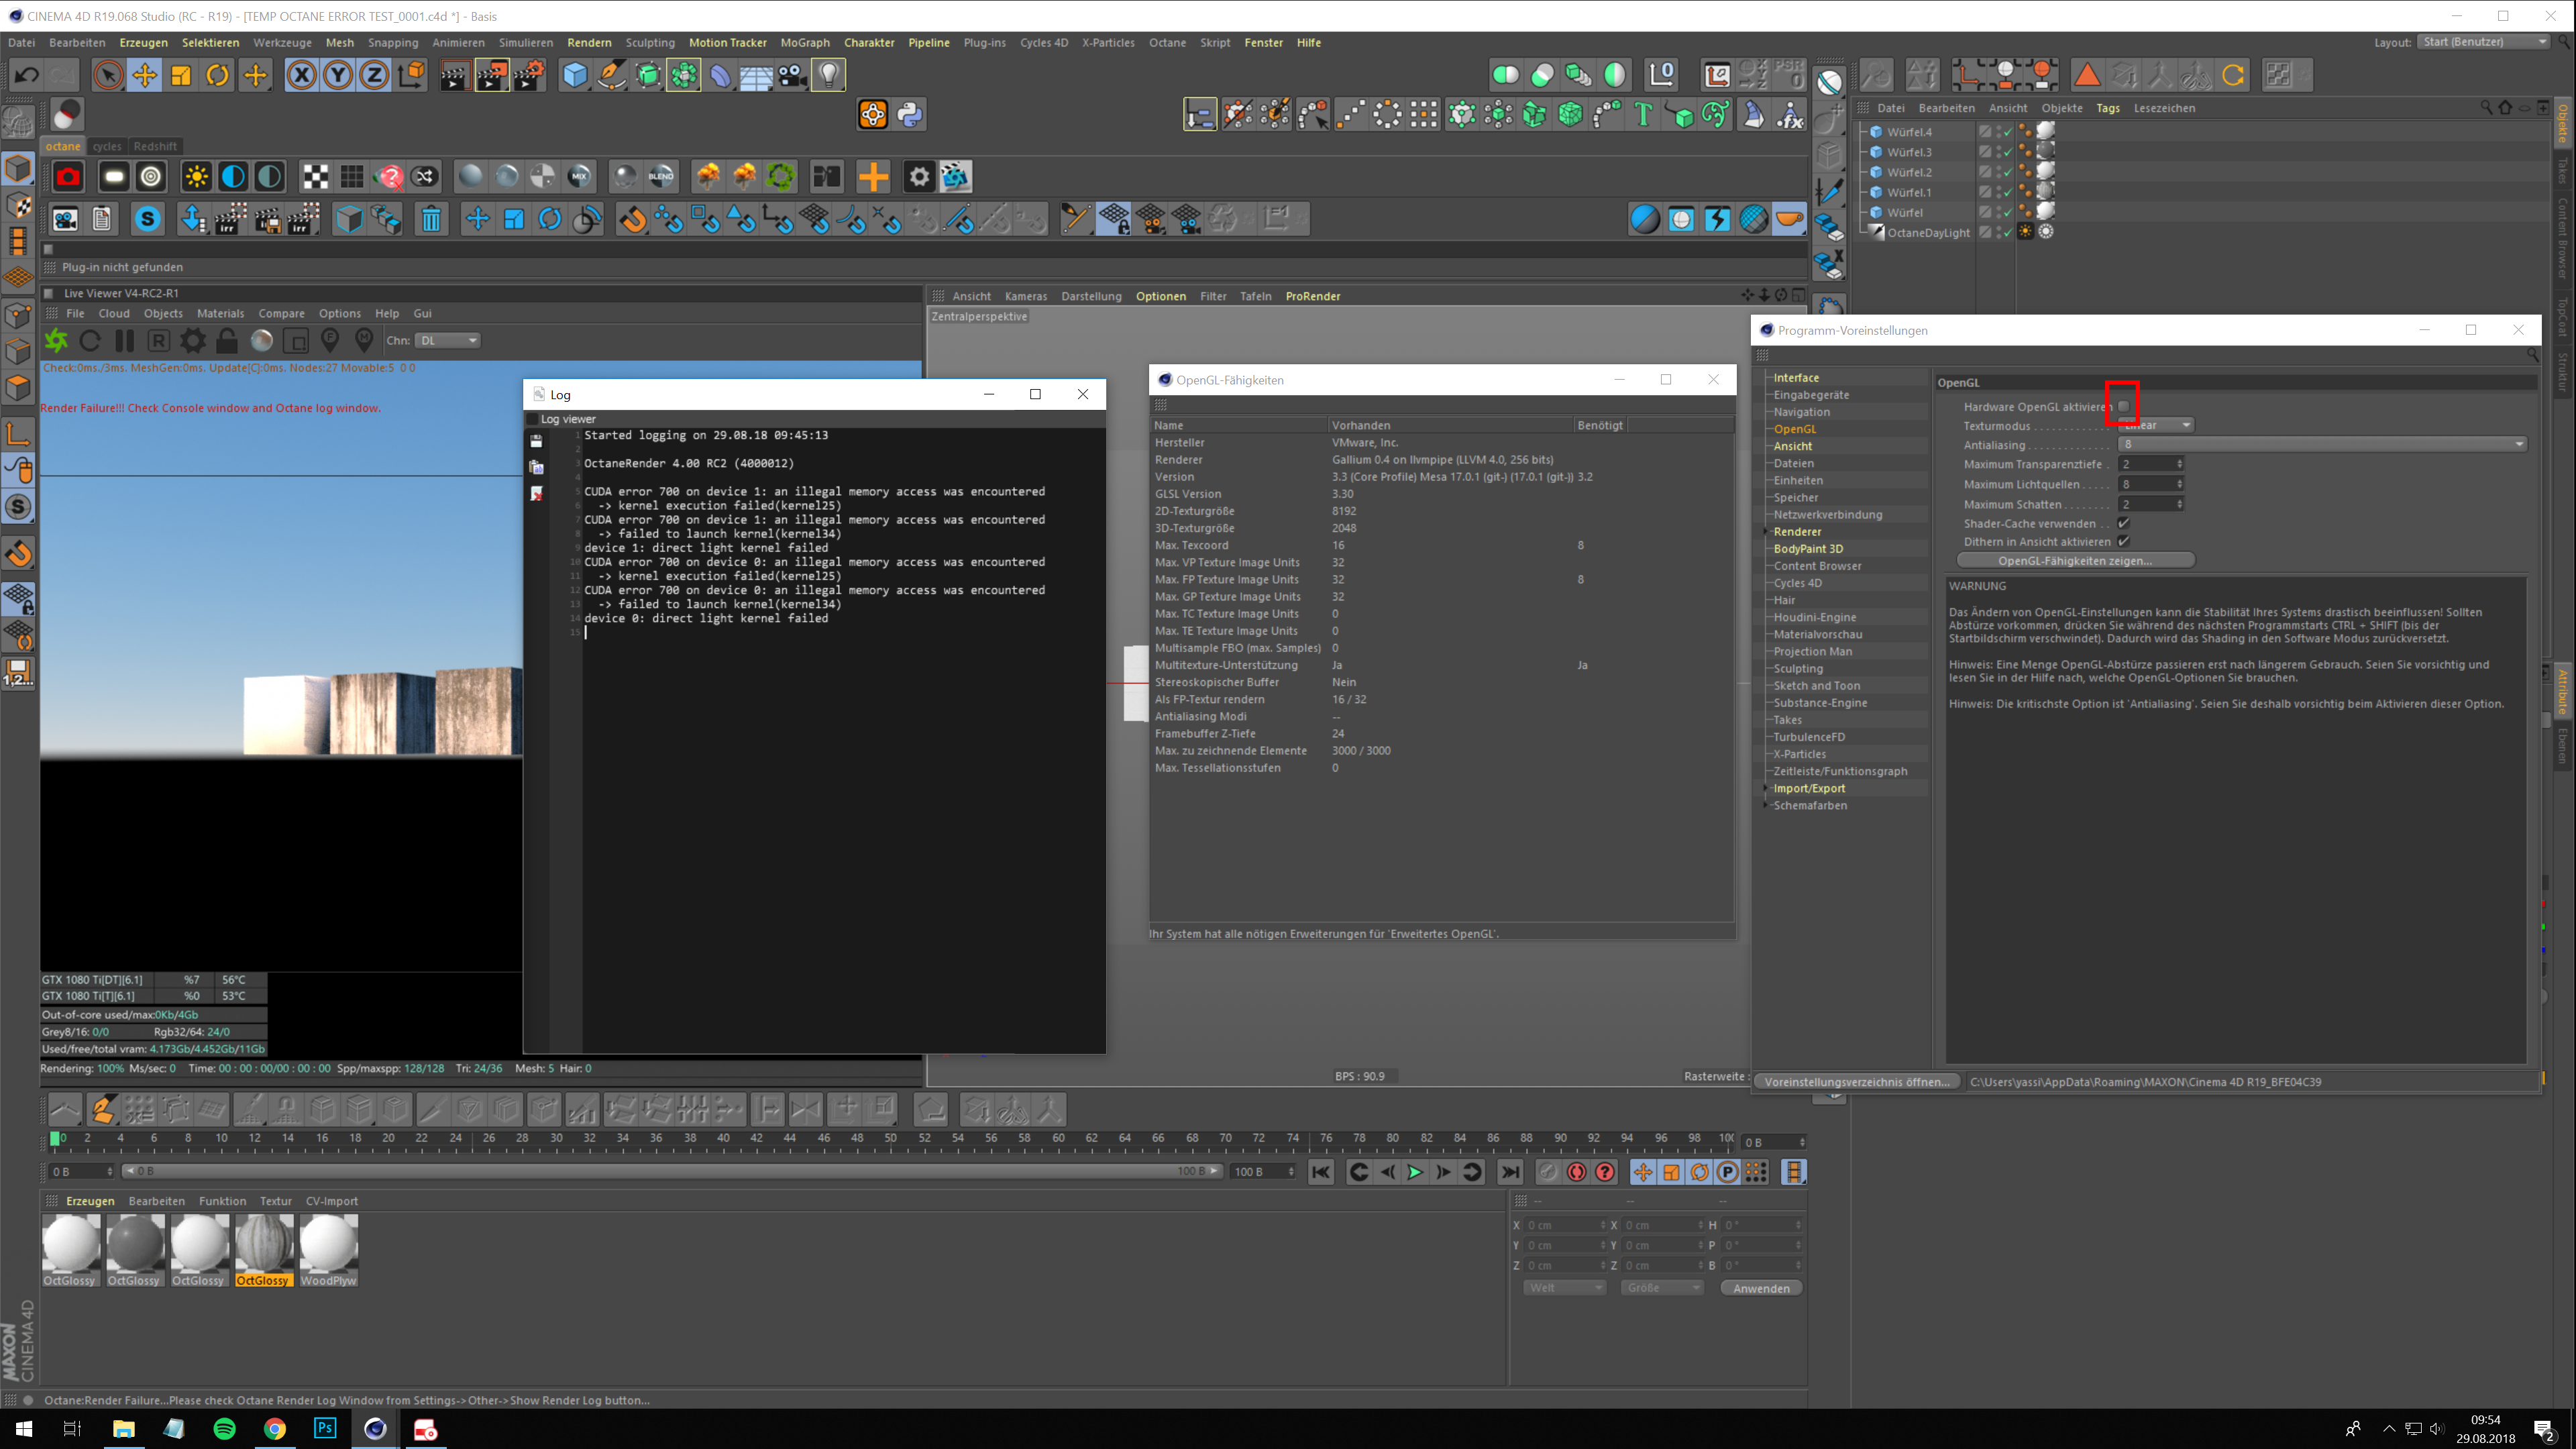
Task: Open Live Viewer settings gear icon
Action: pyautogui.click(x=192, y=341)
